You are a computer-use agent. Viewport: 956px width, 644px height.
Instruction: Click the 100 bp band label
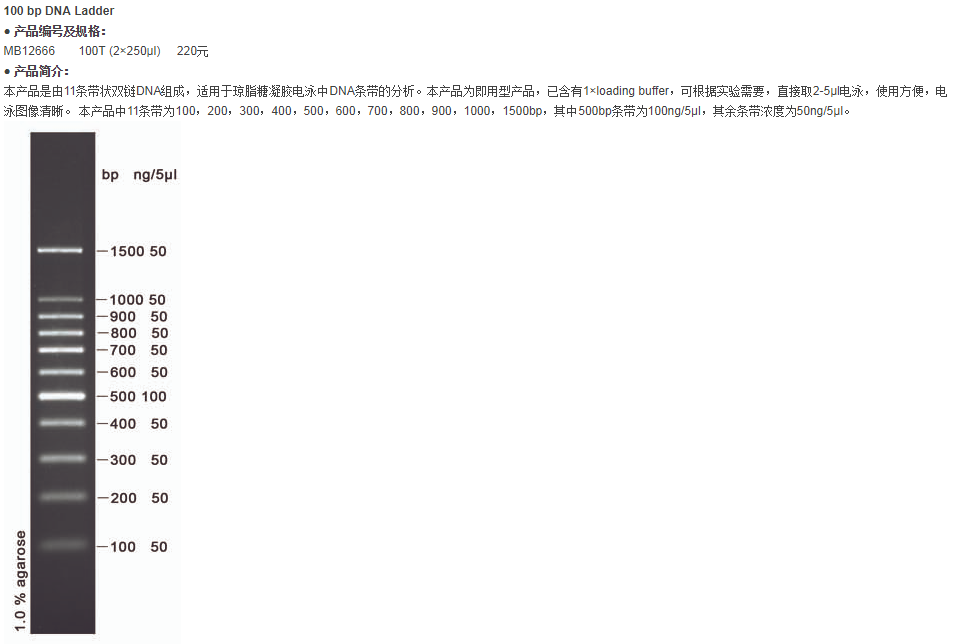(x=123, y=547)
